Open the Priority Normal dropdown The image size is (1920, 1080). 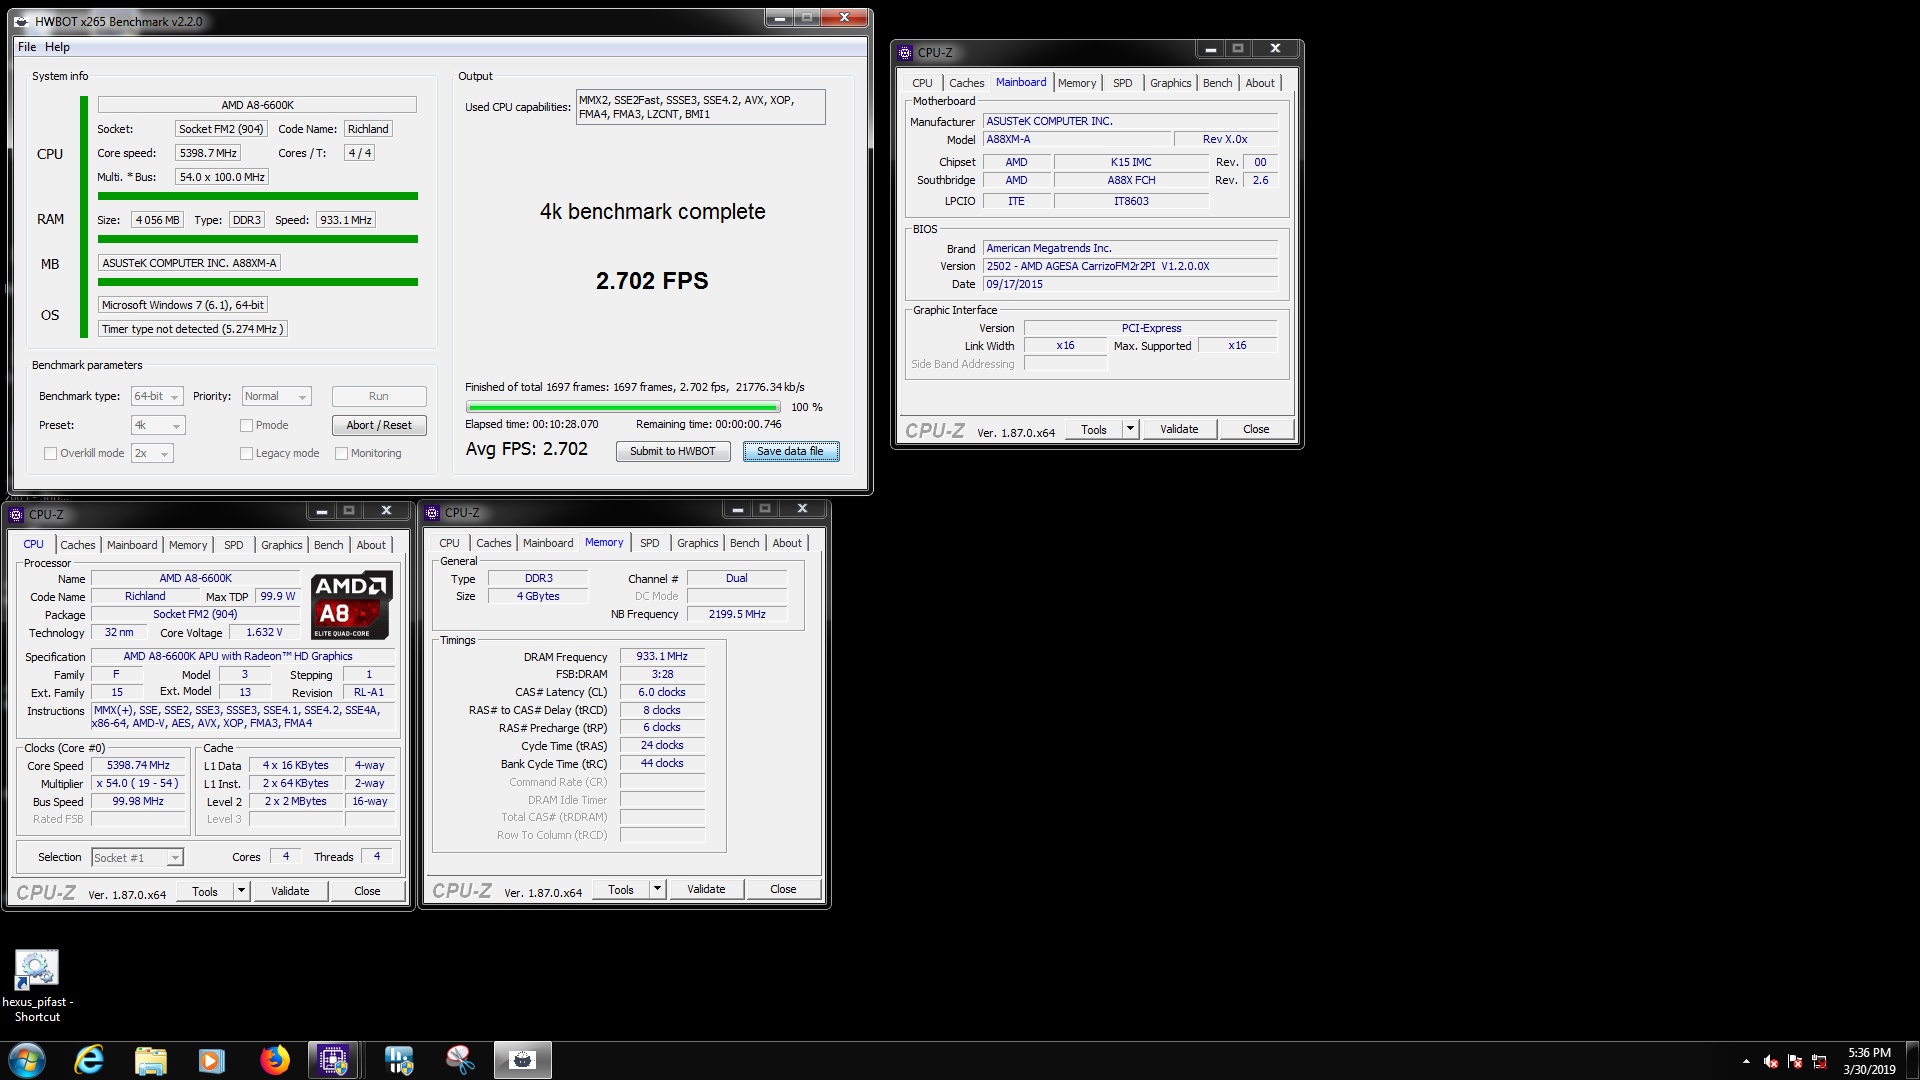[276, 396]
